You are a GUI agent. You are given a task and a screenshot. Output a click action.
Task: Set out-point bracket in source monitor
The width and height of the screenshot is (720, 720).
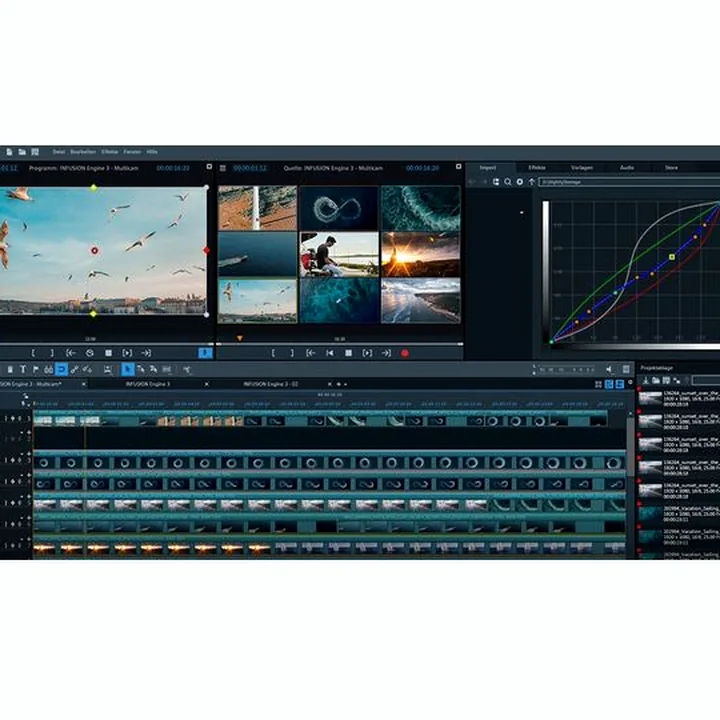[292, 353]
